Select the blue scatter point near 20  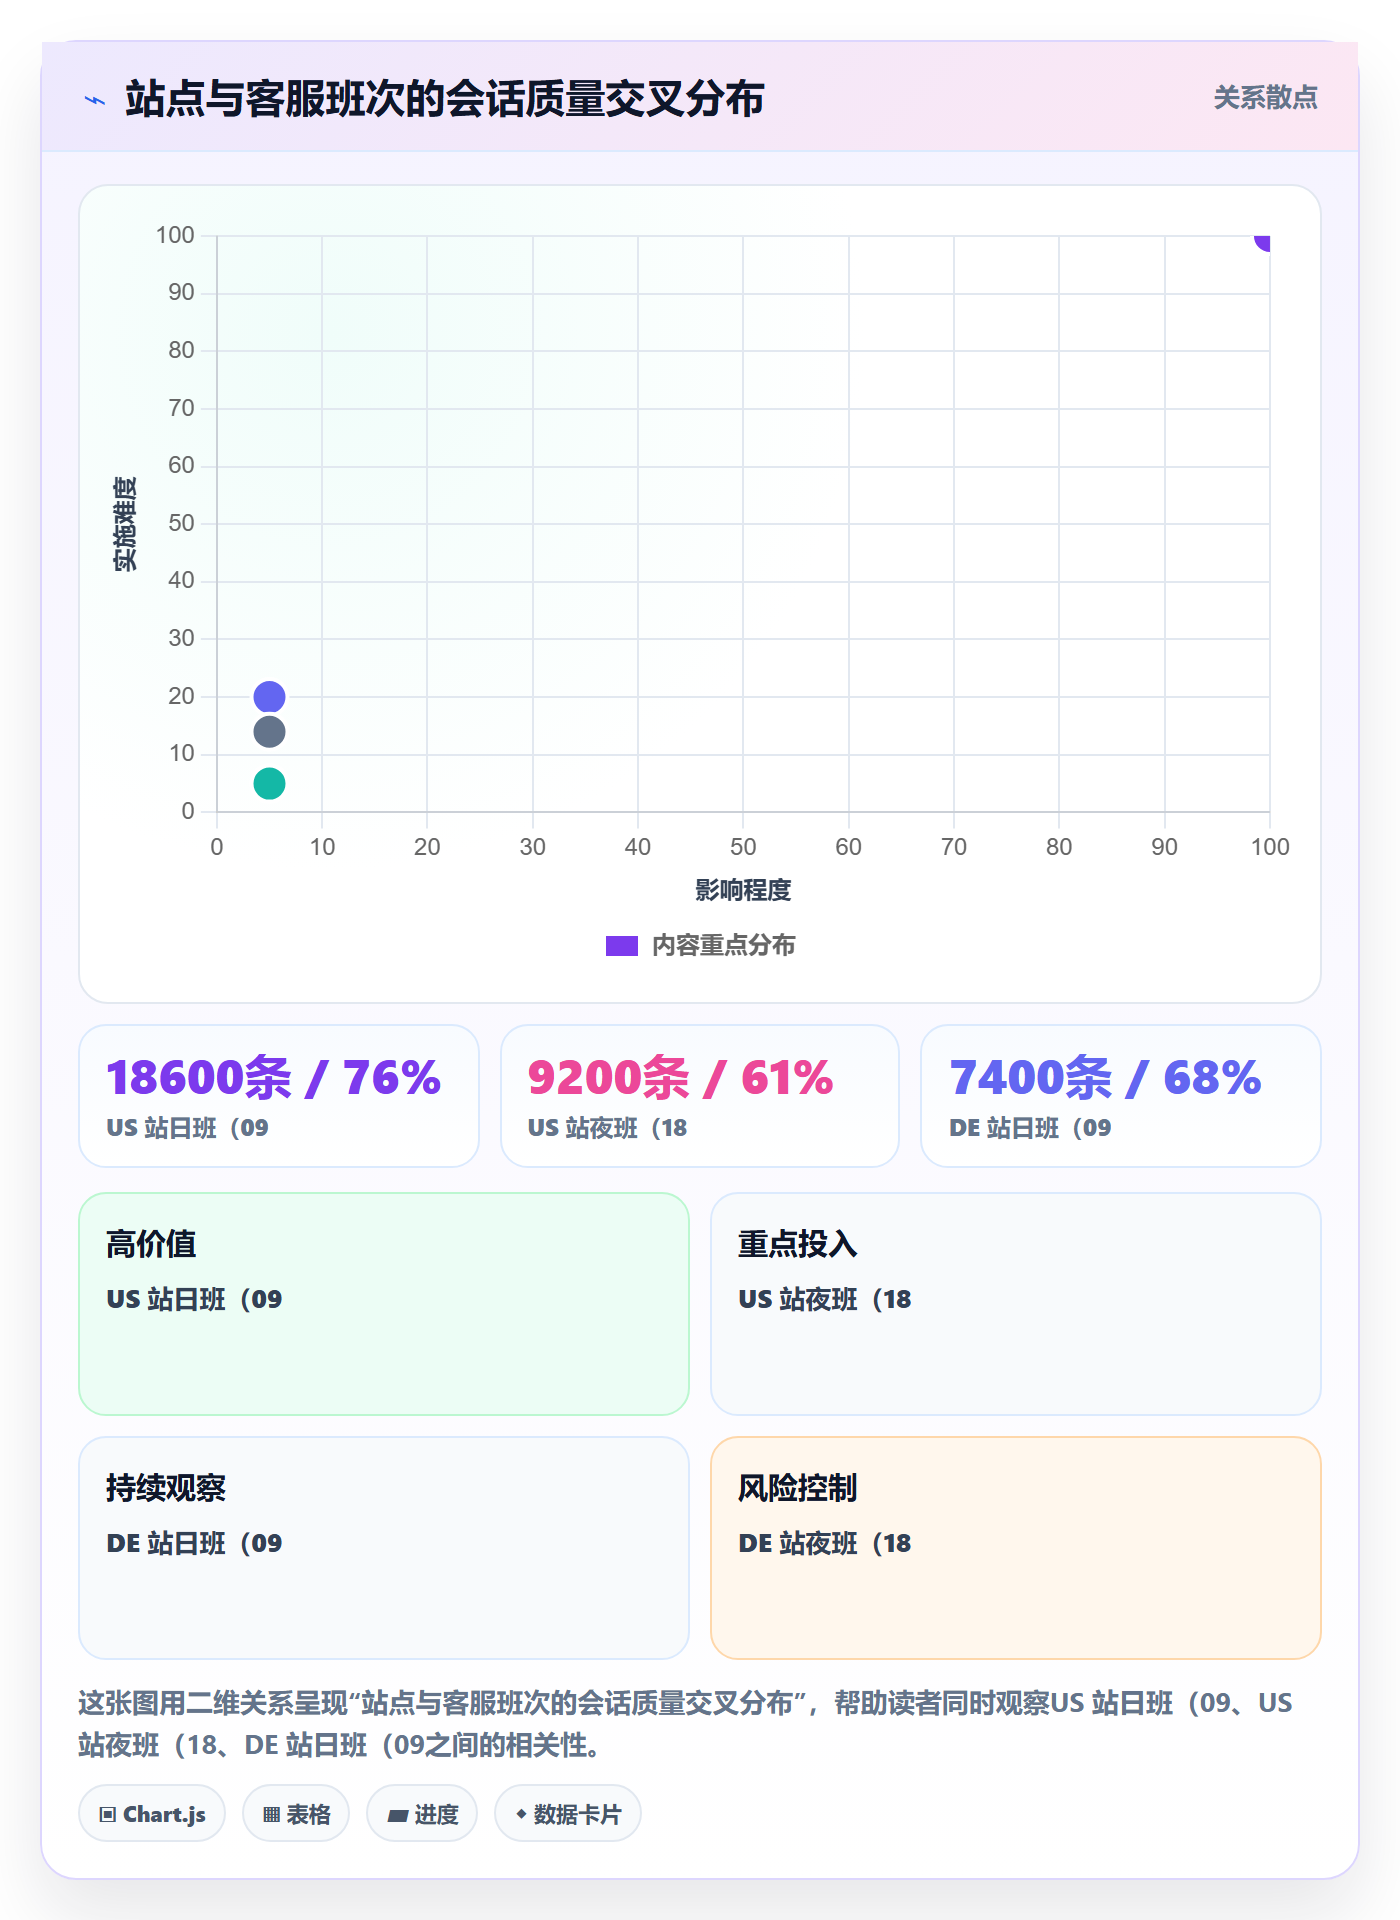pyautogui.click(x=269, y=696)
